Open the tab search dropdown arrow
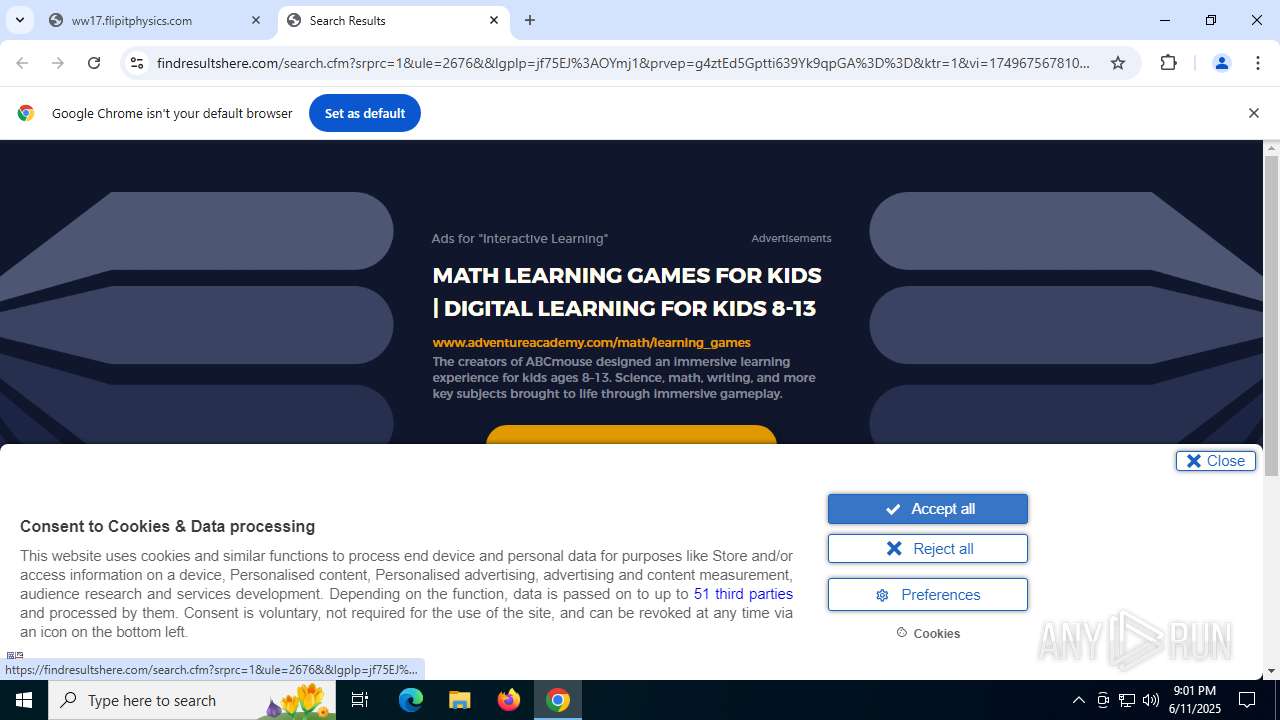 (x=19, y=20)
